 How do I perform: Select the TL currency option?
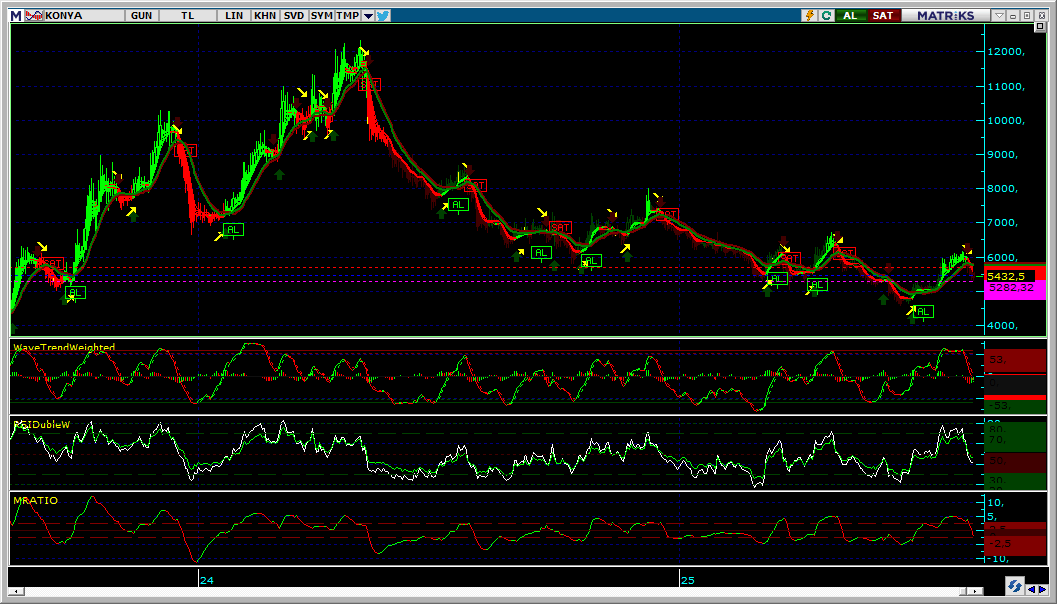[187, 15]
